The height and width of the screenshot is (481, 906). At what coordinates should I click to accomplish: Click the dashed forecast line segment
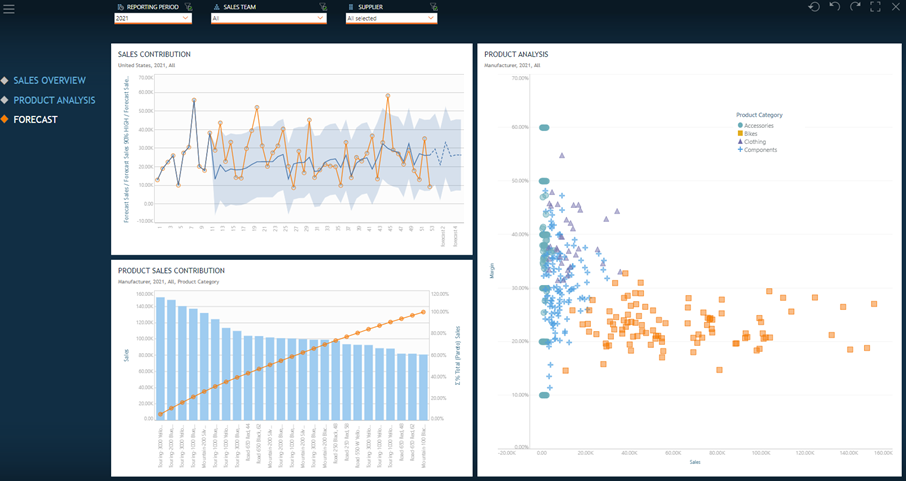pos(445,153)
